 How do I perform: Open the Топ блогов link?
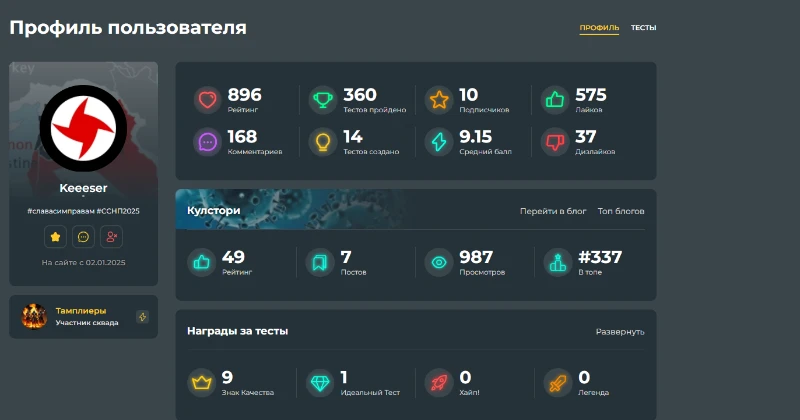coord(621,211)
